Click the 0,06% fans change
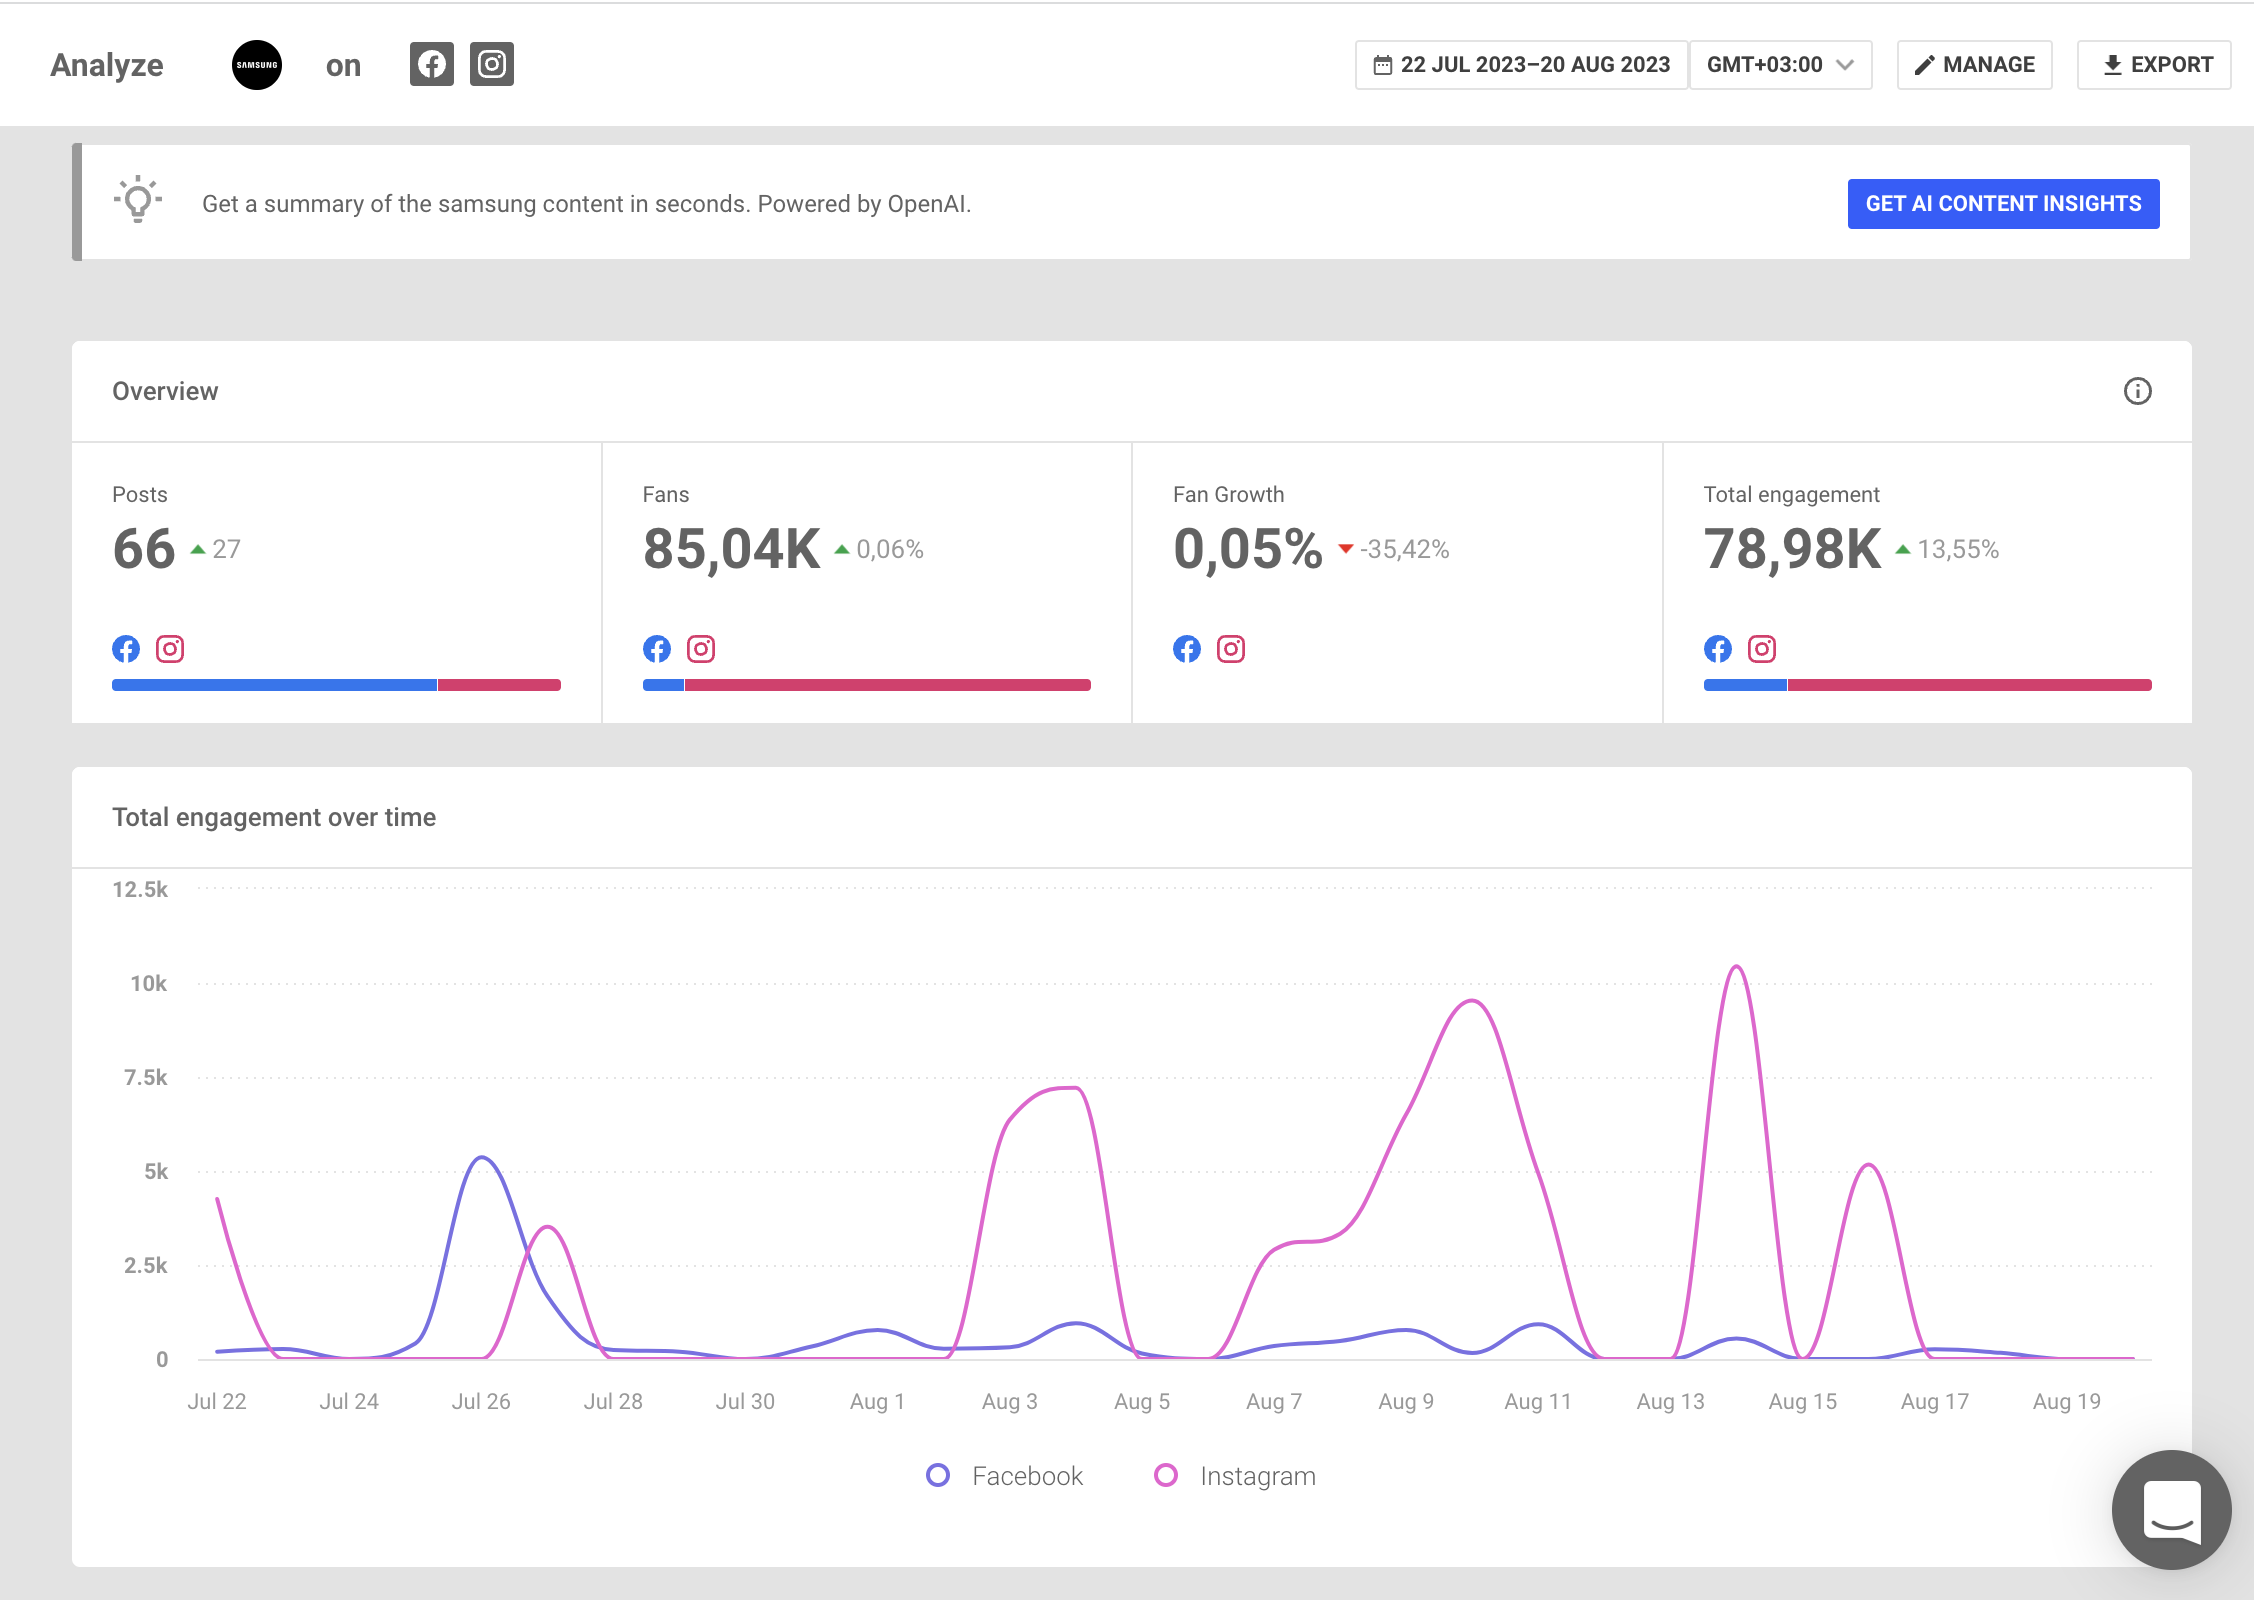The image size is (2254, 1600). point(879,549)
